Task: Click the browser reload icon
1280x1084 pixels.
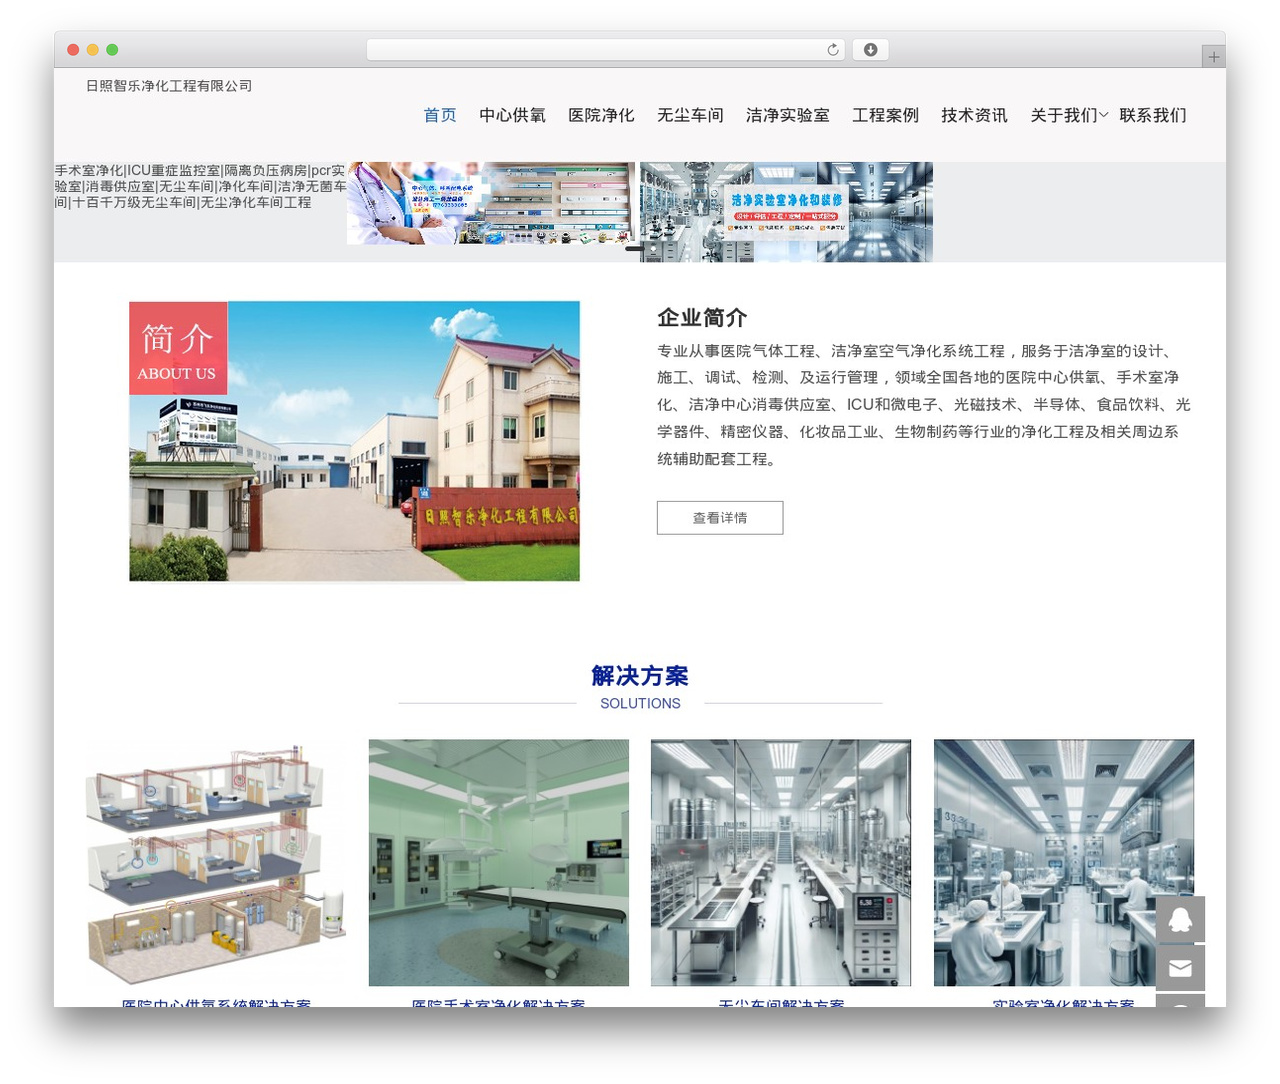Action: [832, 50]
